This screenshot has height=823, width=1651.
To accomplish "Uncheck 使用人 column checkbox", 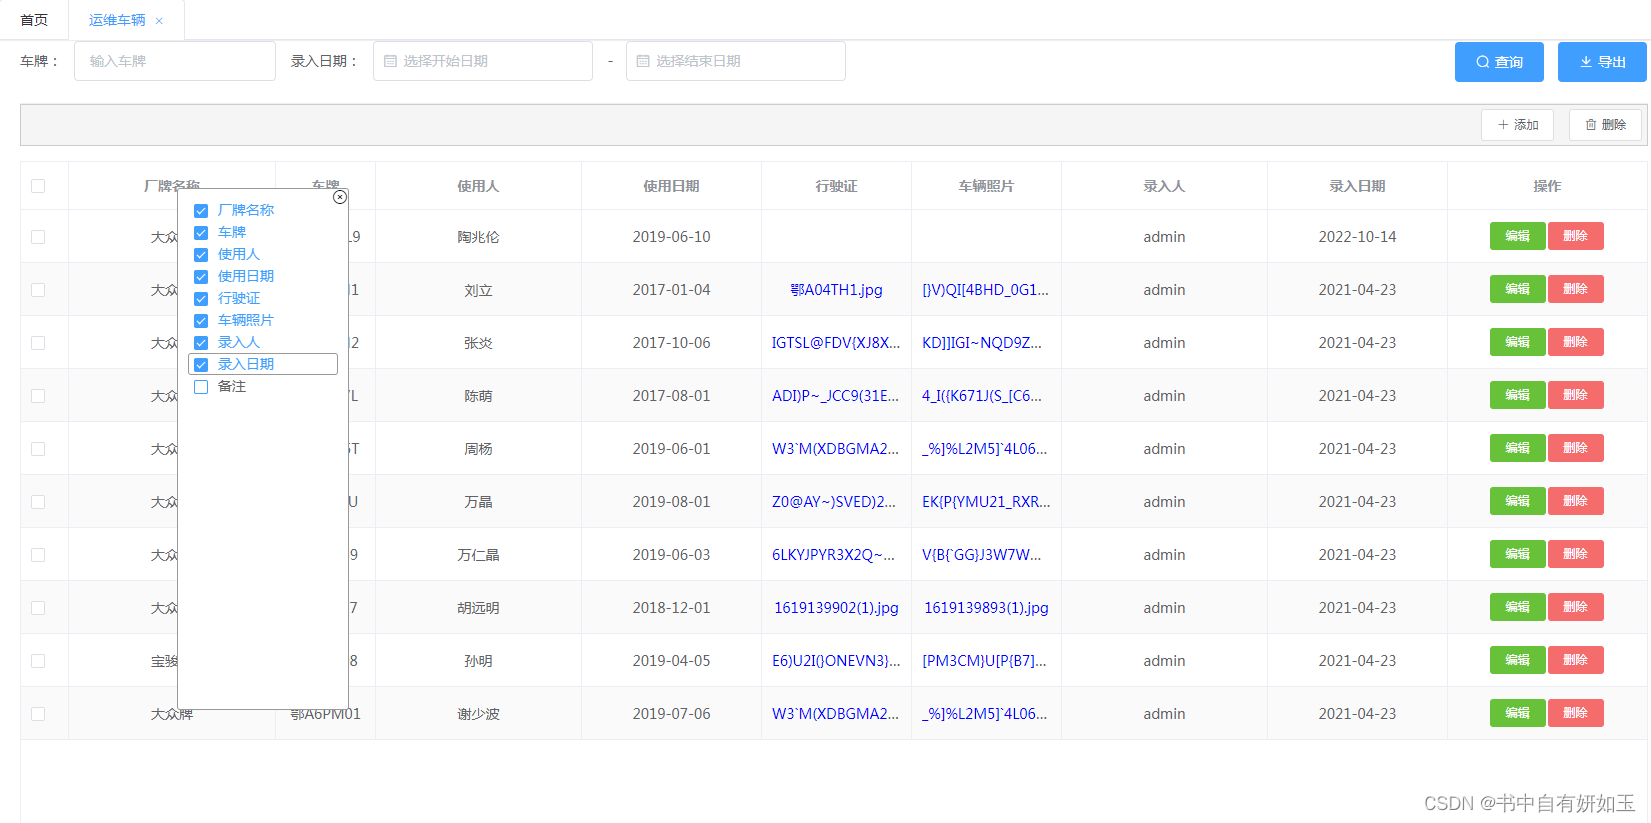I will pos(201,255).
